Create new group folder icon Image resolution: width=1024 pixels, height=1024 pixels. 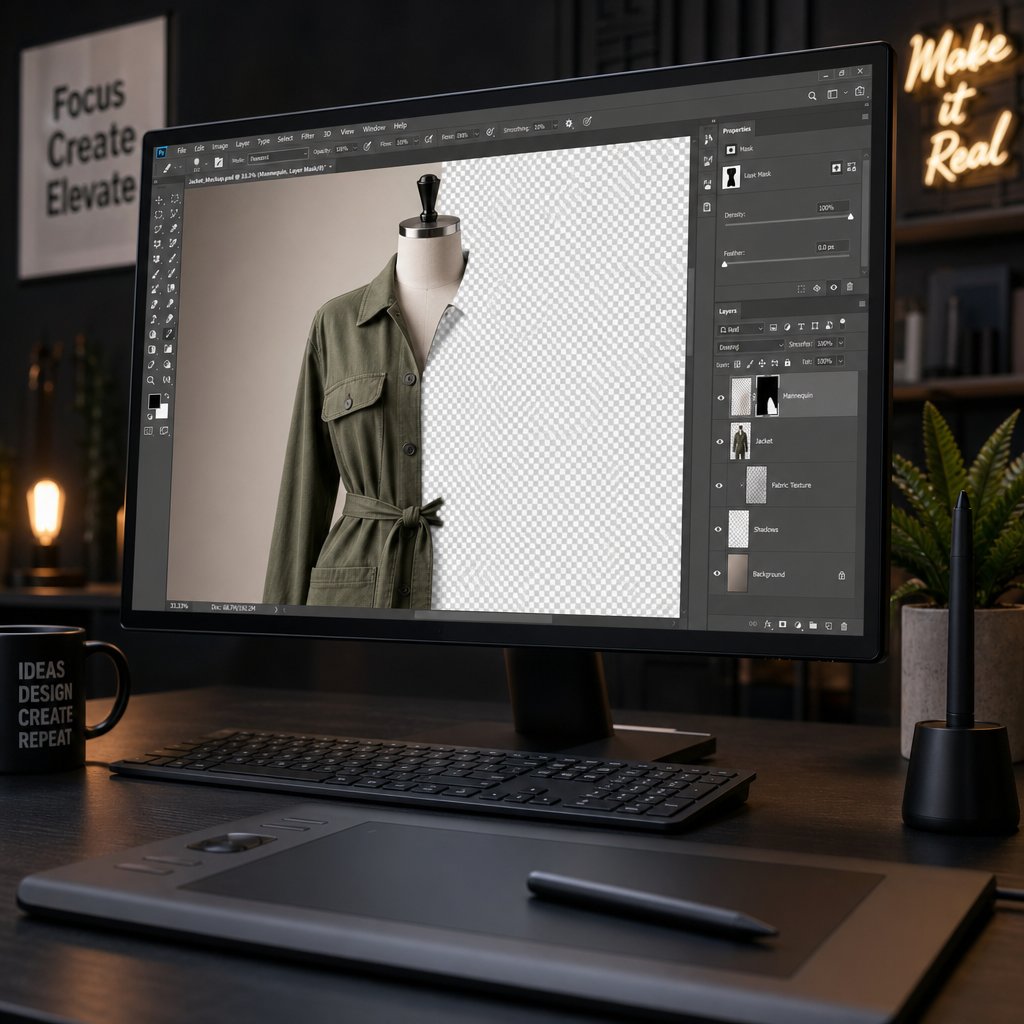813,626
